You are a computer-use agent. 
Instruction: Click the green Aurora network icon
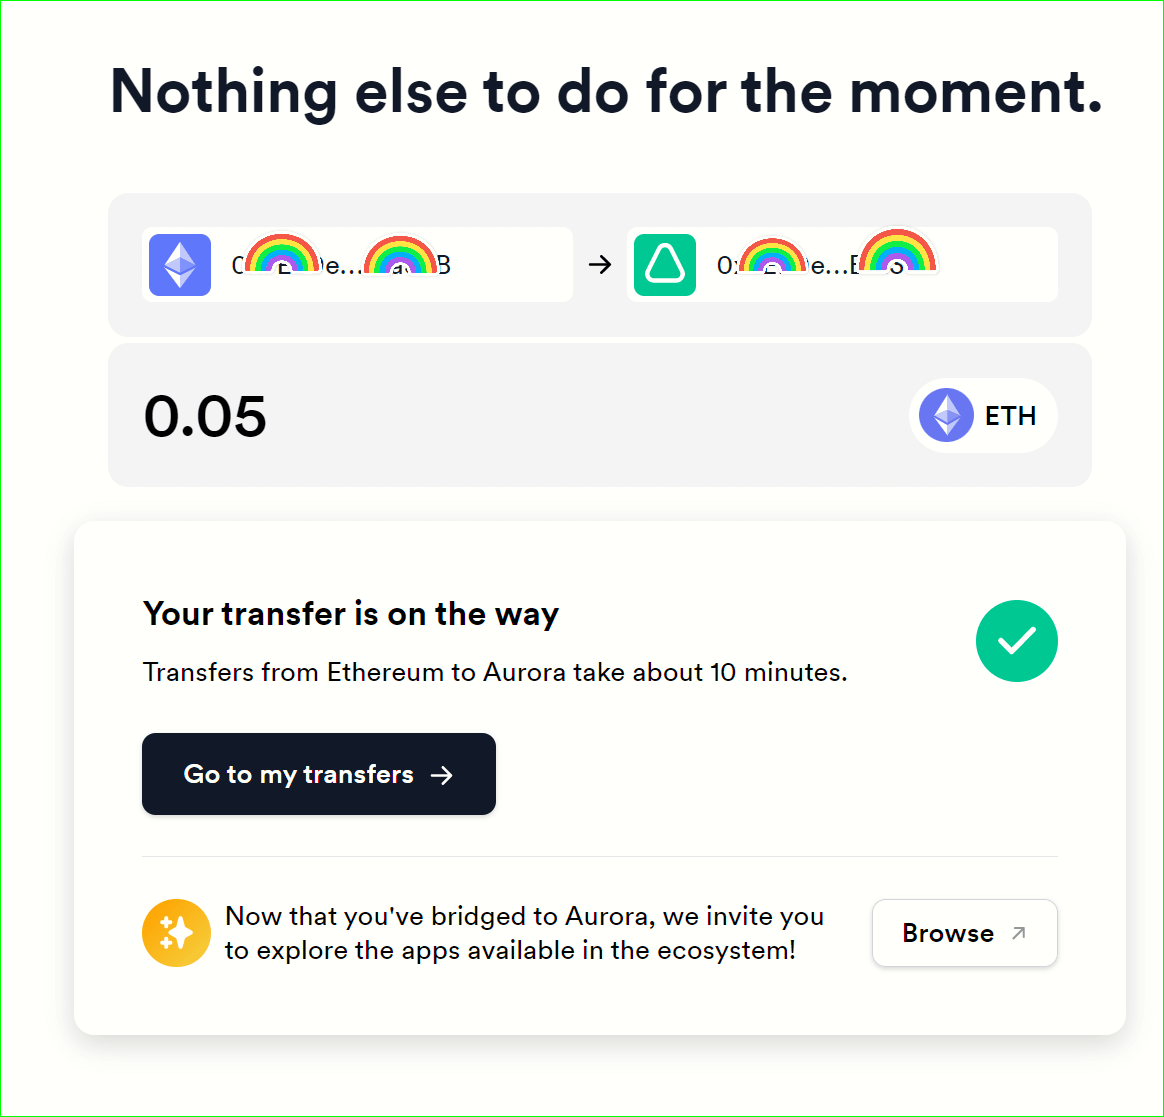664,265
